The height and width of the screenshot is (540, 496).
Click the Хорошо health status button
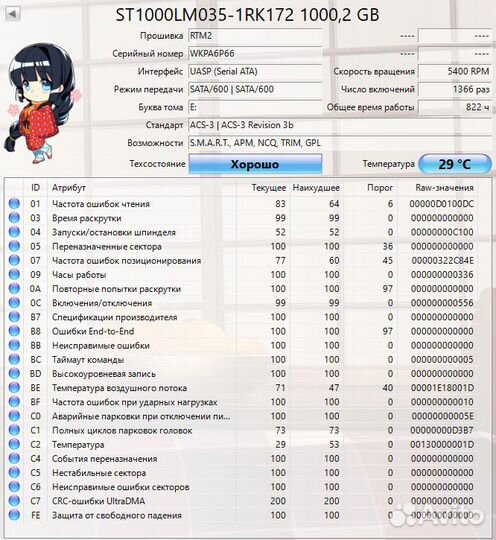point(255,164)
